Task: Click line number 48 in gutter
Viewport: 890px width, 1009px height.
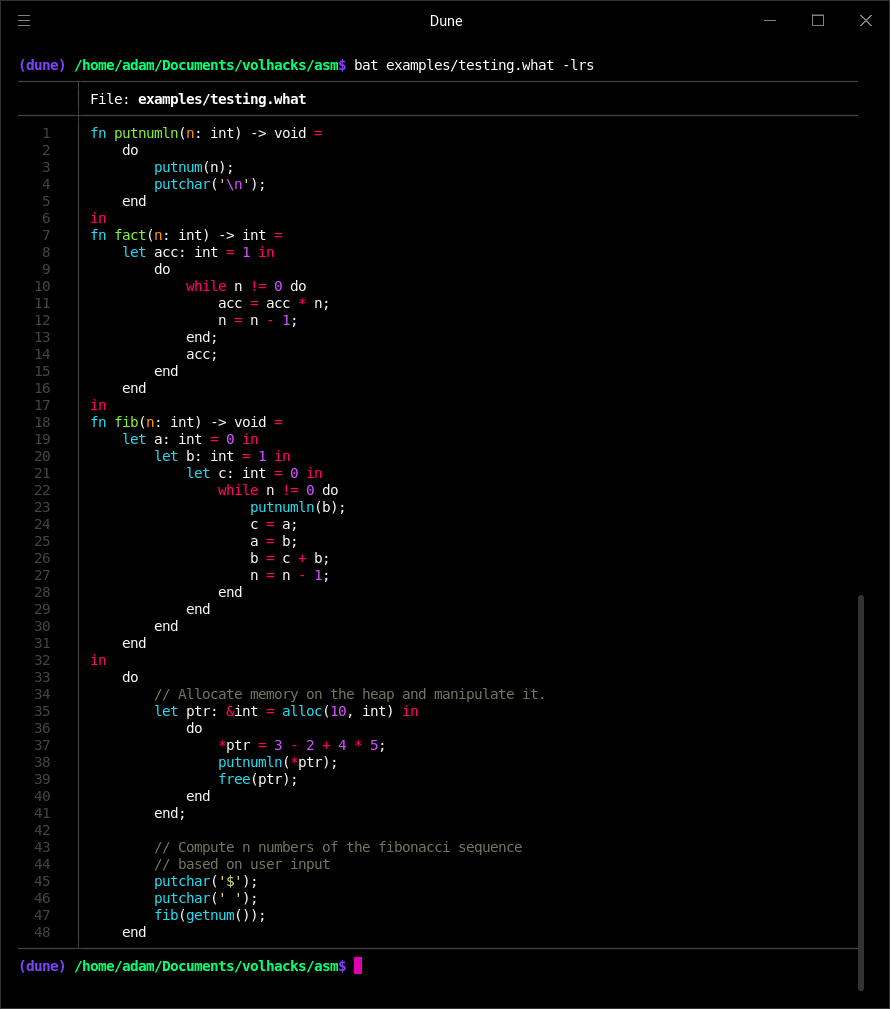Action: (x=42, y=932)
